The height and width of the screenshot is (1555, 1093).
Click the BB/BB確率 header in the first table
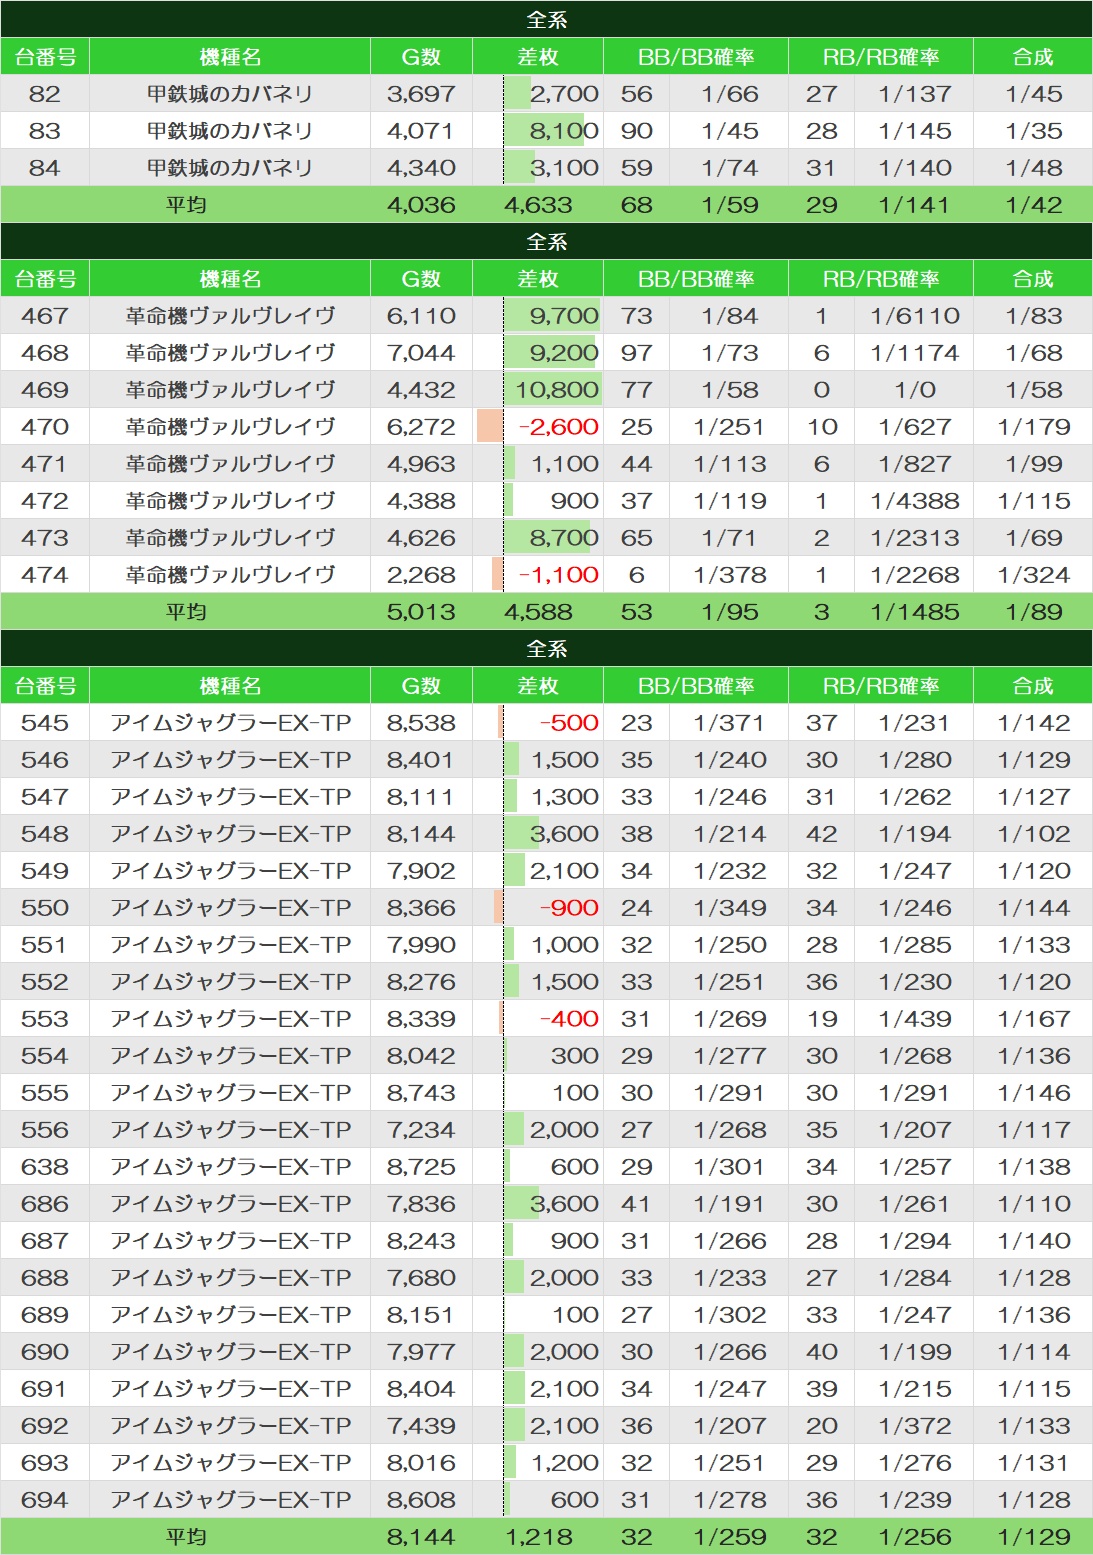696,57
